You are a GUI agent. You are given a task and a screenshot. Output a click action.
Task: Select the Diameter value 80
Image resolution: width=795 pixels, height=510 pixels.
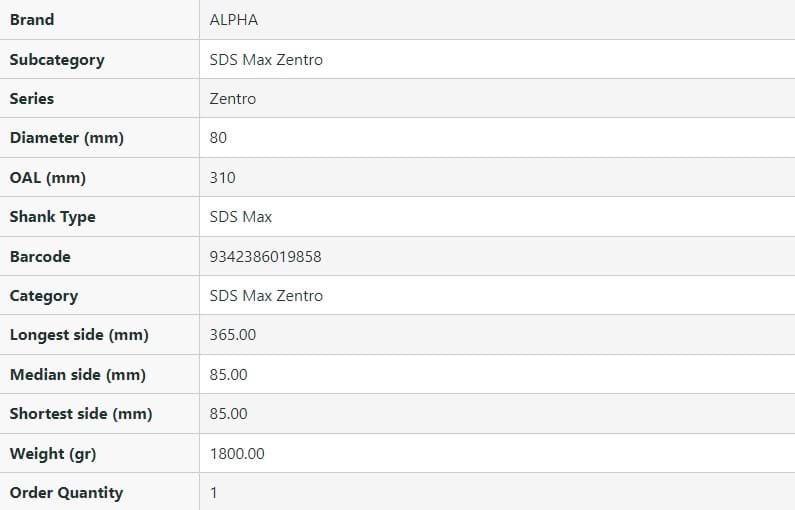coord(219,138)
